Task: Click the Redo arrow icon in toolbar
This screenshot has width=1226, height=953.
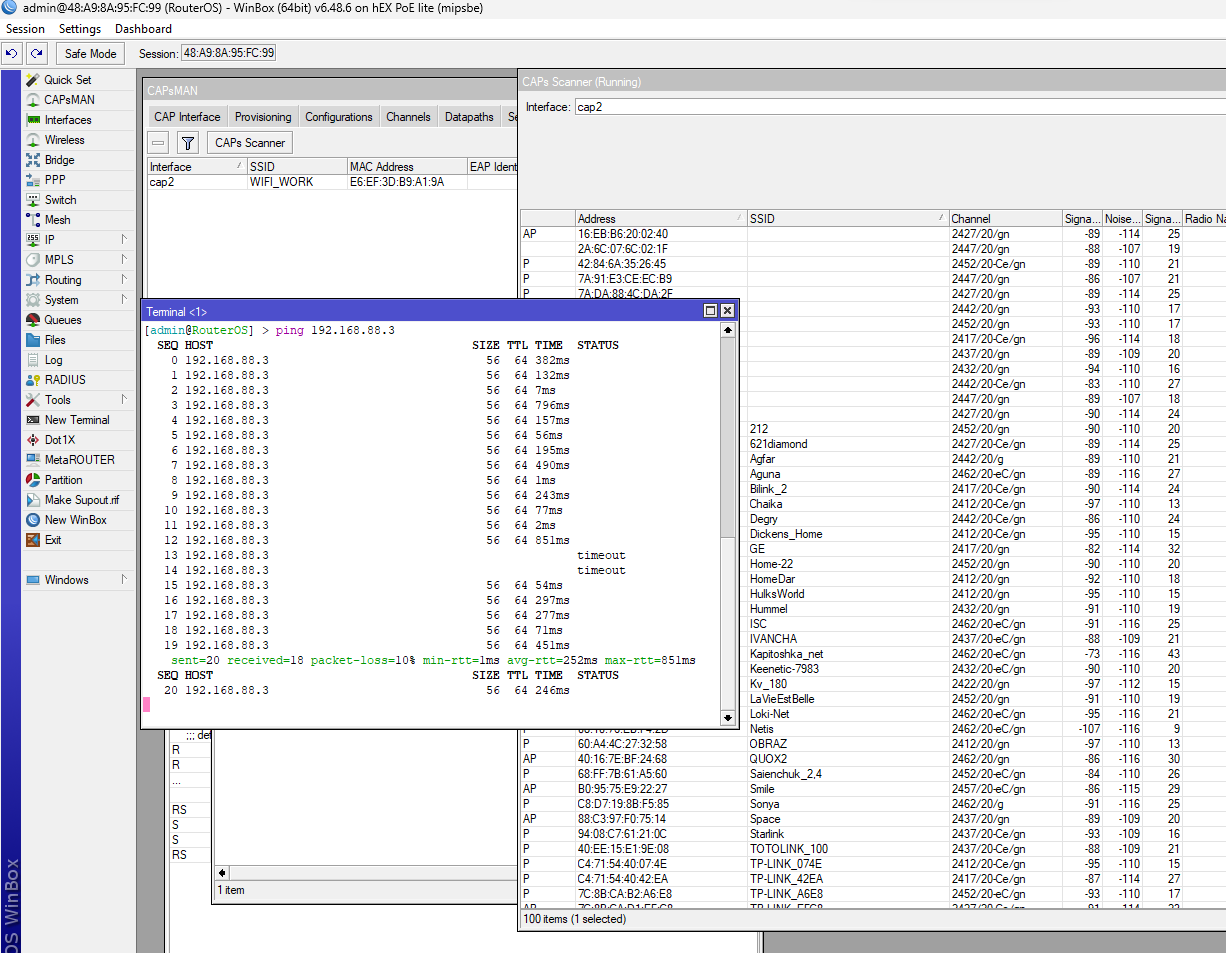Action: (36, 53)
